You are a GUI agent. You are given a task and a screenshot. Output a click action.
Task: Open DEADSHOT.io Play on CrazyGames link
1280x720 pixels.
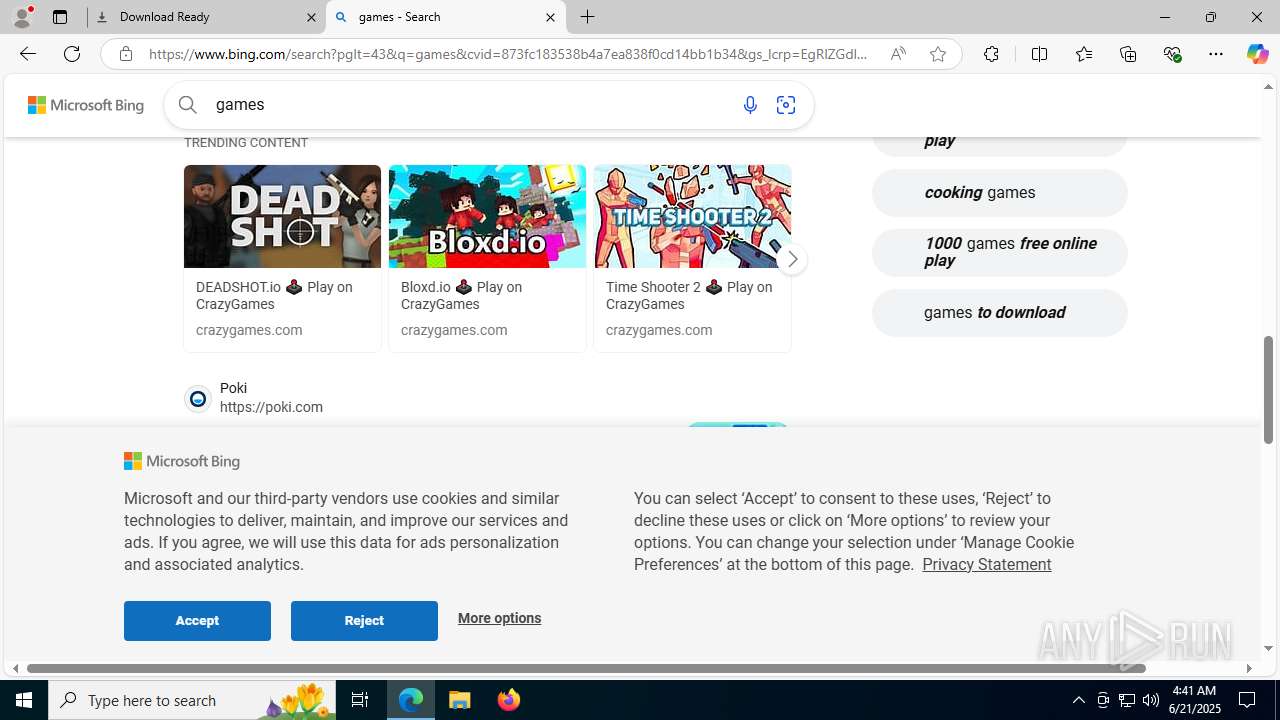274,296
